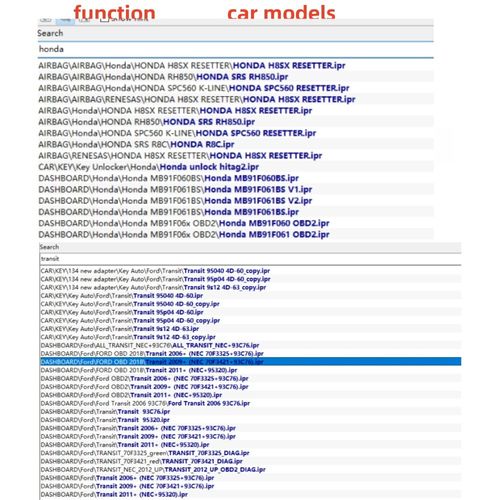Select Key Auto Transit 95040 4D-60_copy.ipr row
Viewport: 500px width, 500px height.
(250, 304)
